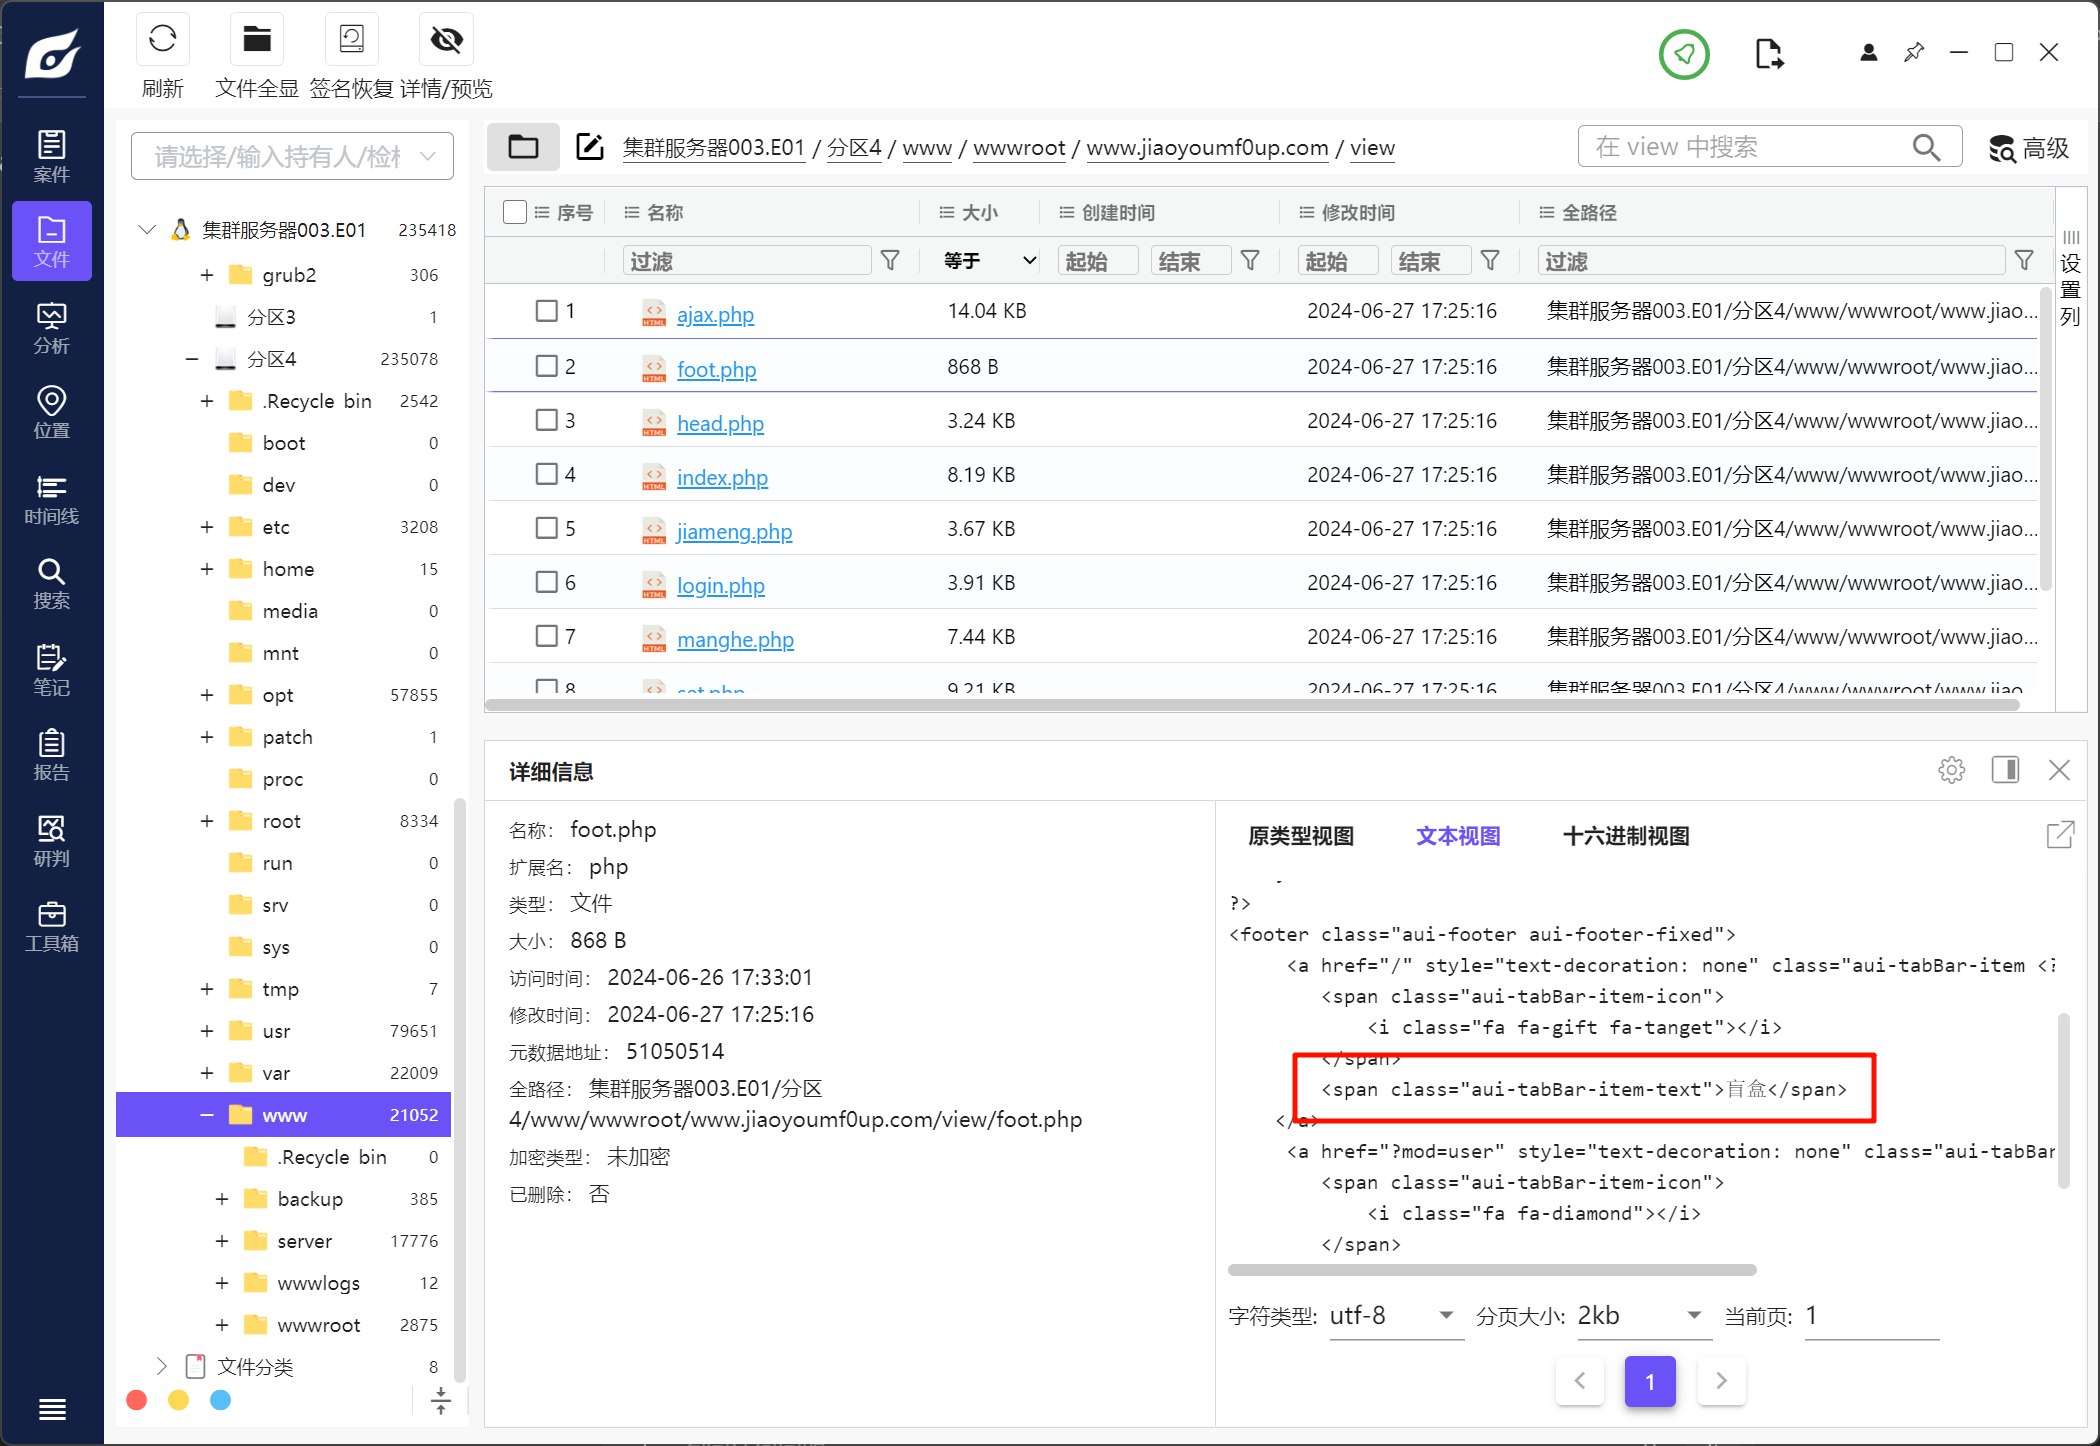Open the login.php file link

click(x=720, y=585)
